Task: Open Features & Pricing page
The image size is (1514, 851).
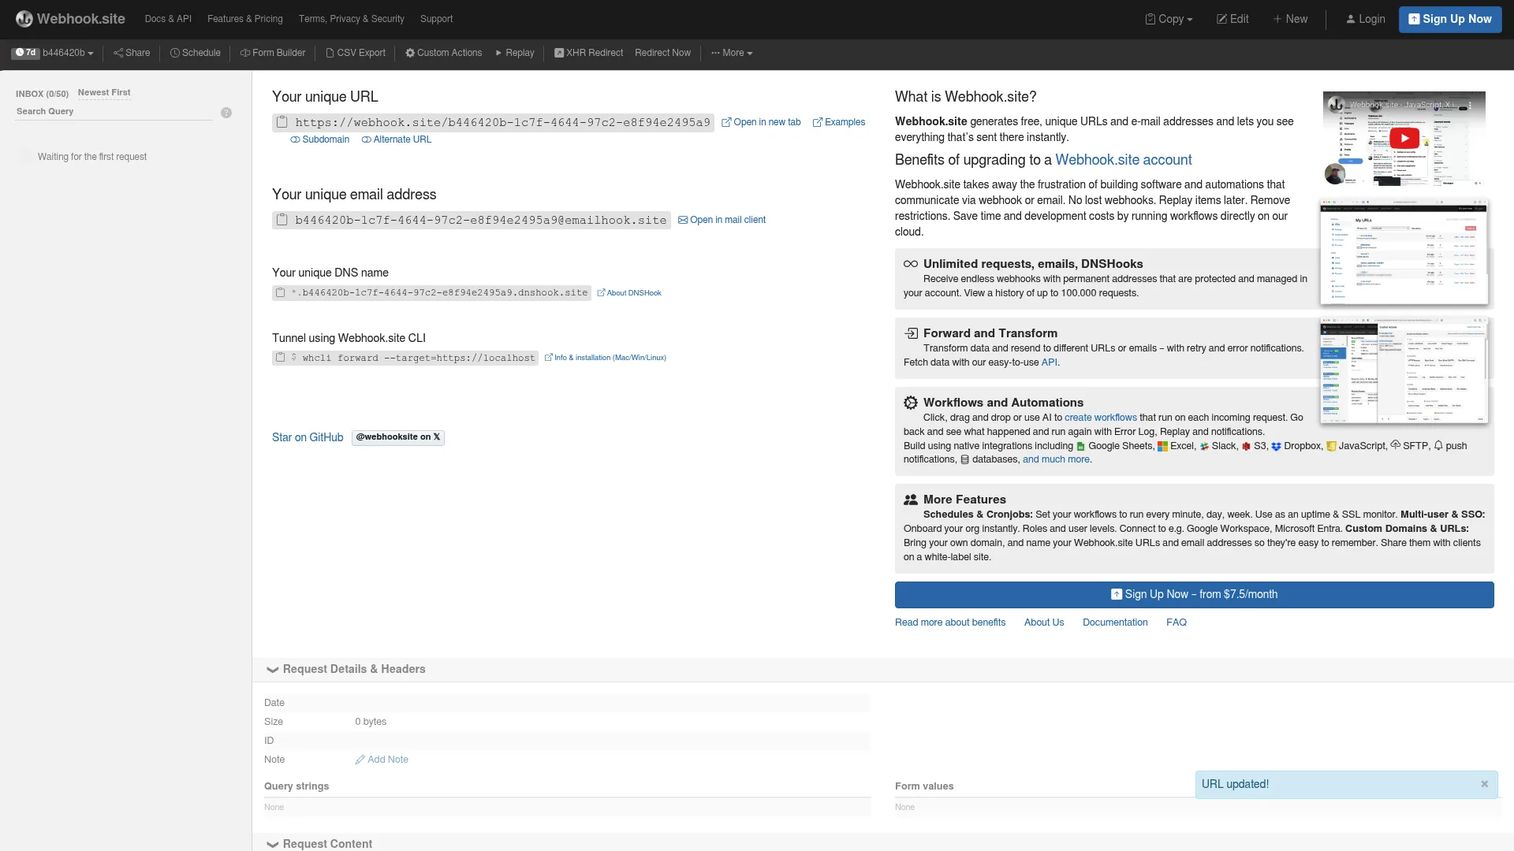Action: (x=245, y=19)
